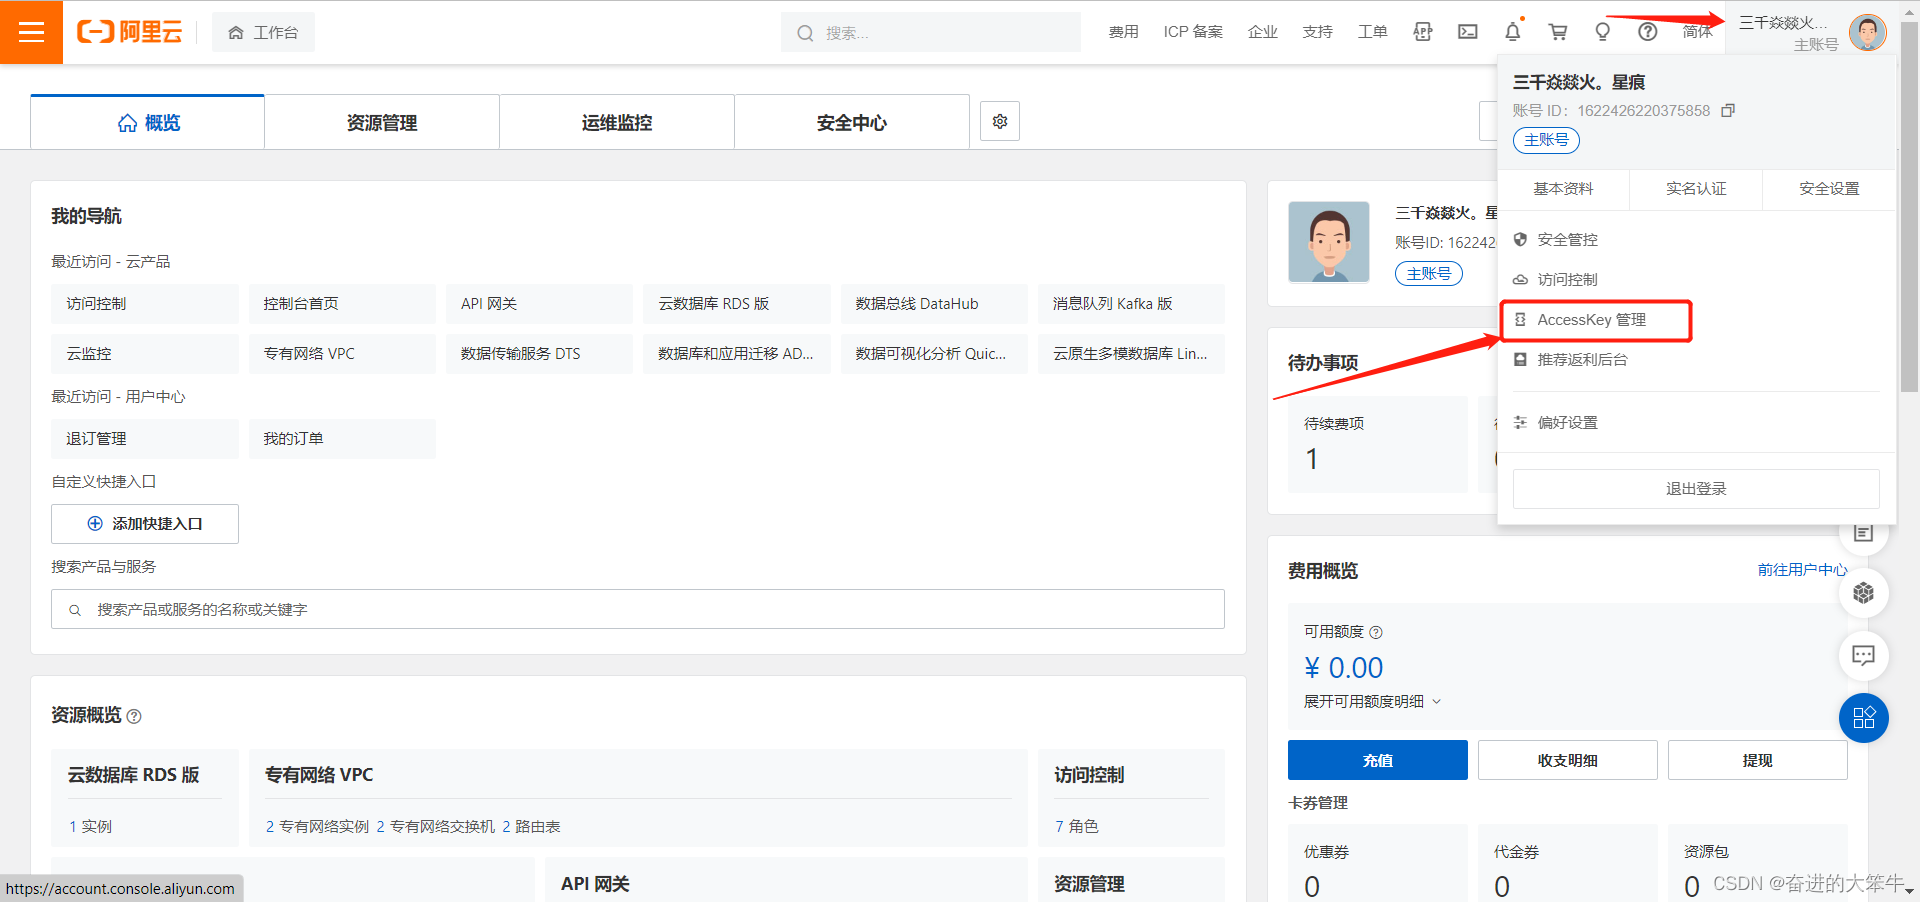This screenshot has height=902, width=1920.
Task: Open the help question-mark icon
Action: 1648,32
